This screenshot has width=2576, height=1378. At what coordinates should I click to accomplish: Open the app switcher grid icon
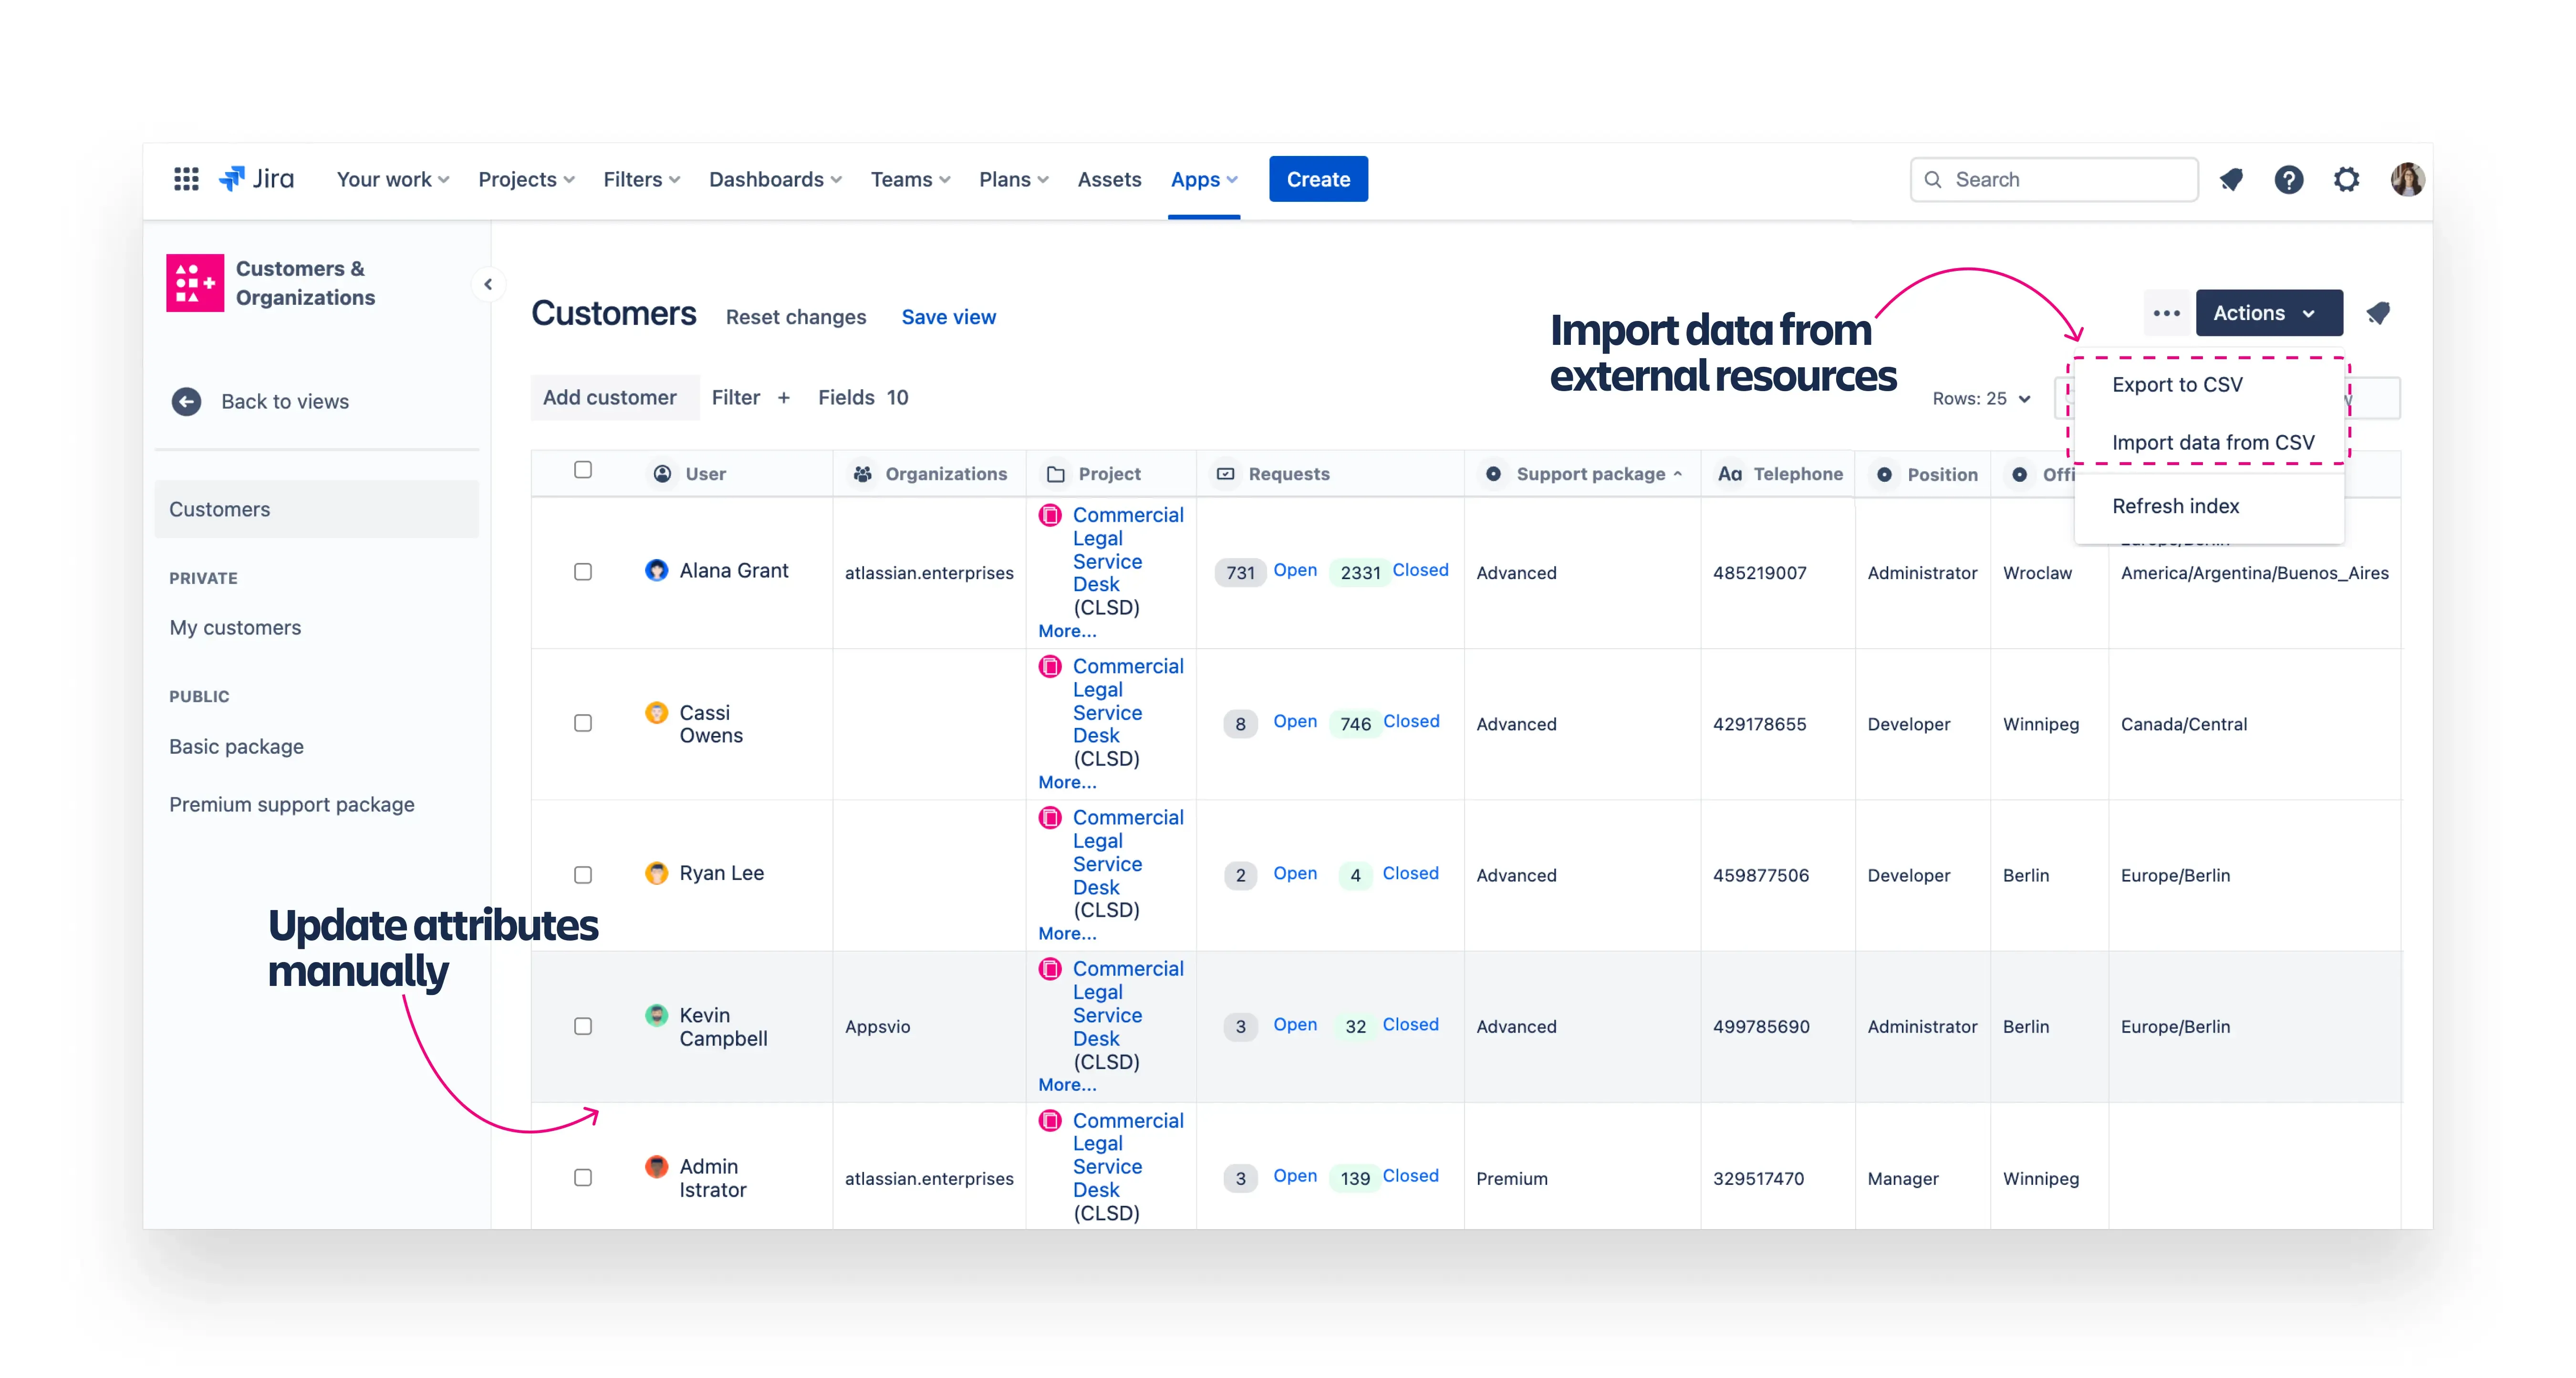tap(186, 179)
